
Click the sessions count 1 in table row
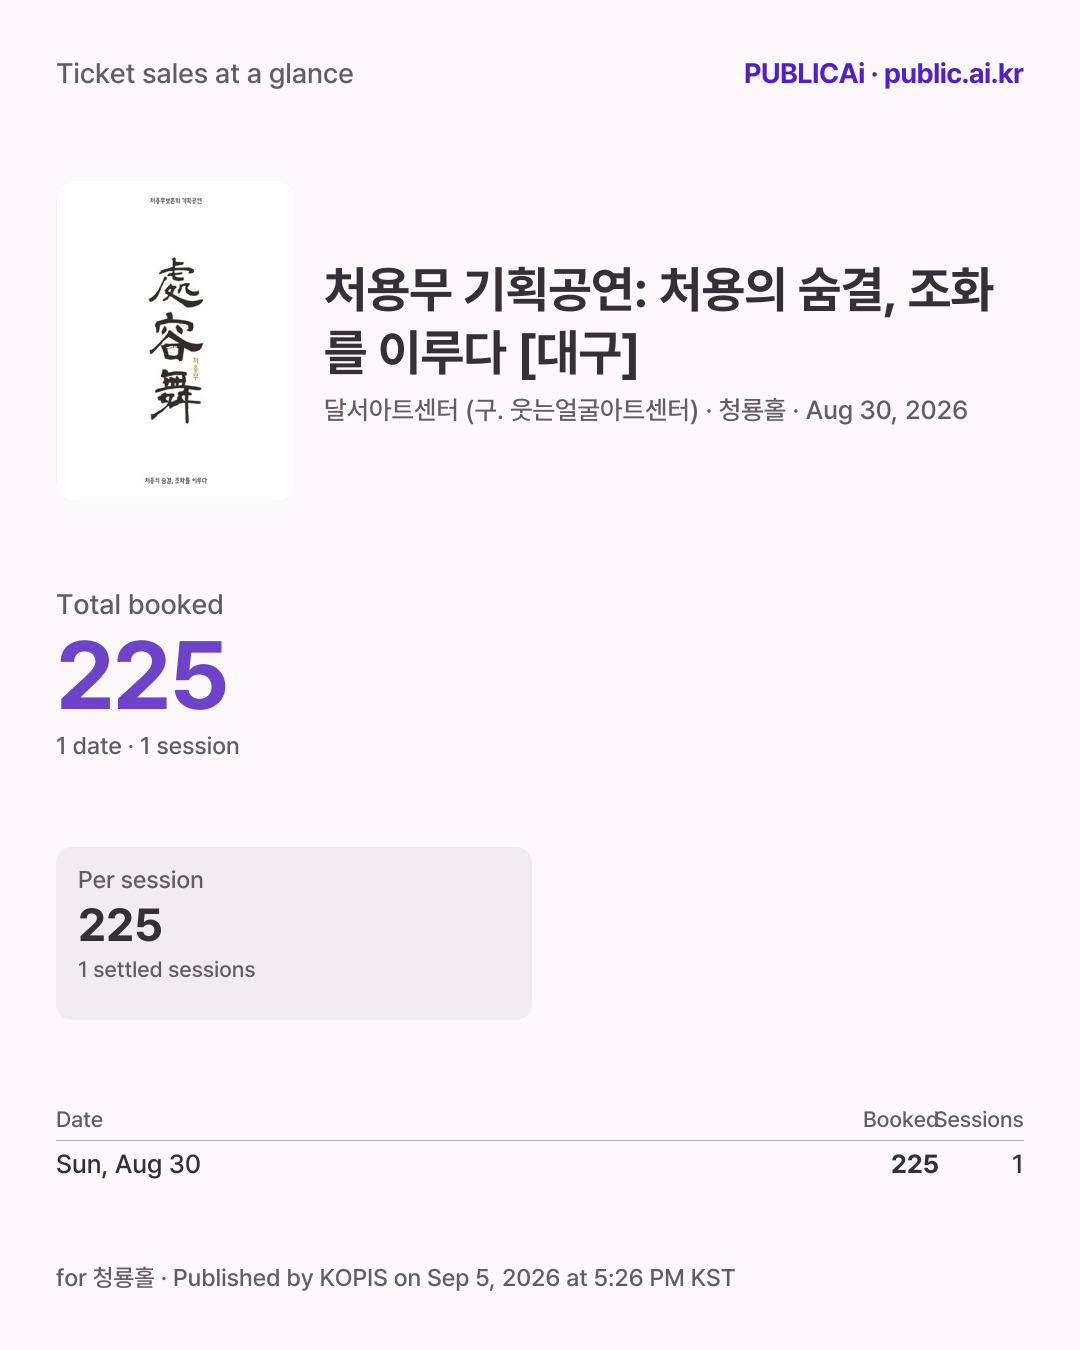(x=1017, y=1164)
